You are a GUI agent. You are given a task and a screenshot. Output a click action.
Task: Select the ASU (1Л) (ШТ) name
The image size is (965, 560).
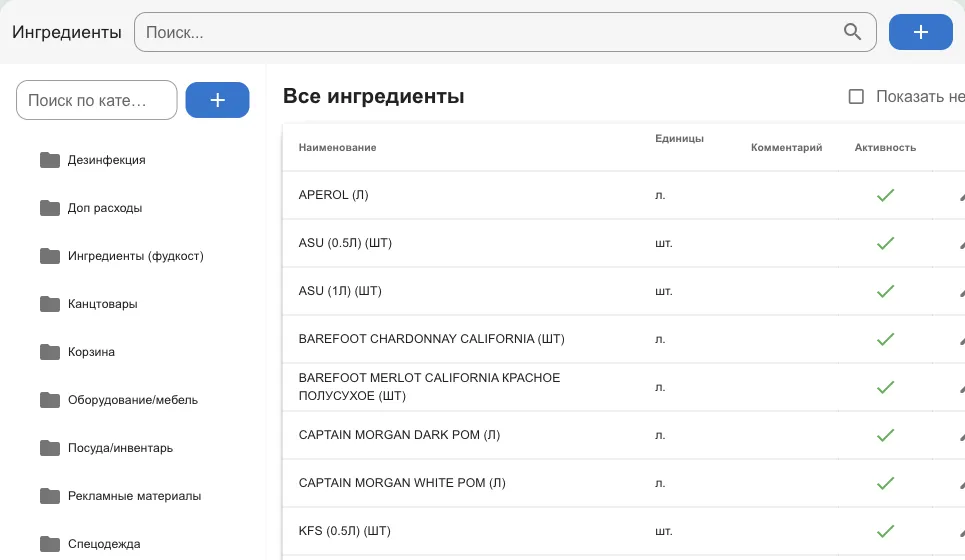340,291
